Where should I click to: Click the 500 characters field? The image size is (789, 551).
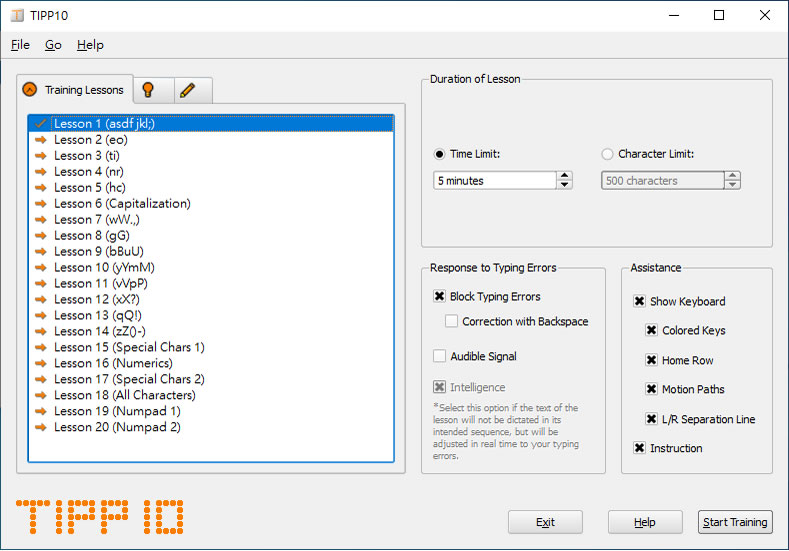663,181
